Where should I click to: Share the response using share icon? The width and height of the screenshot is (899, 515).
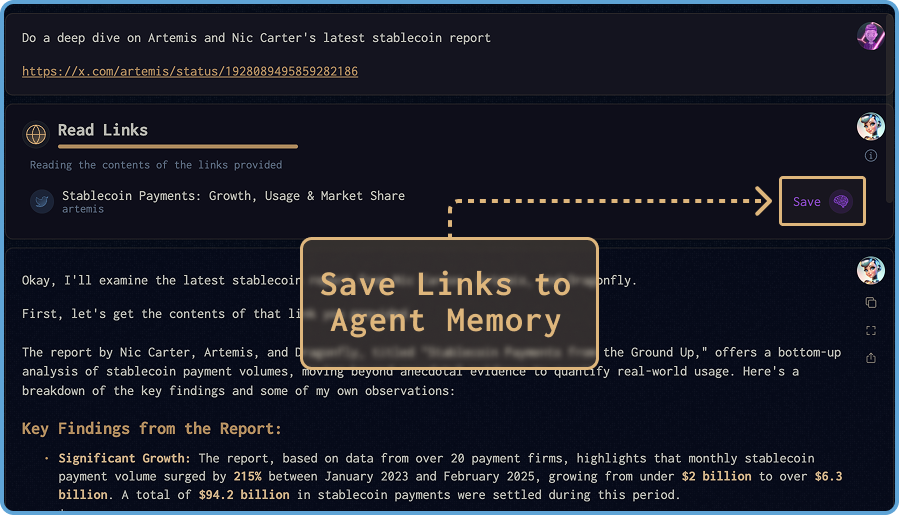[x=870, y=358]
